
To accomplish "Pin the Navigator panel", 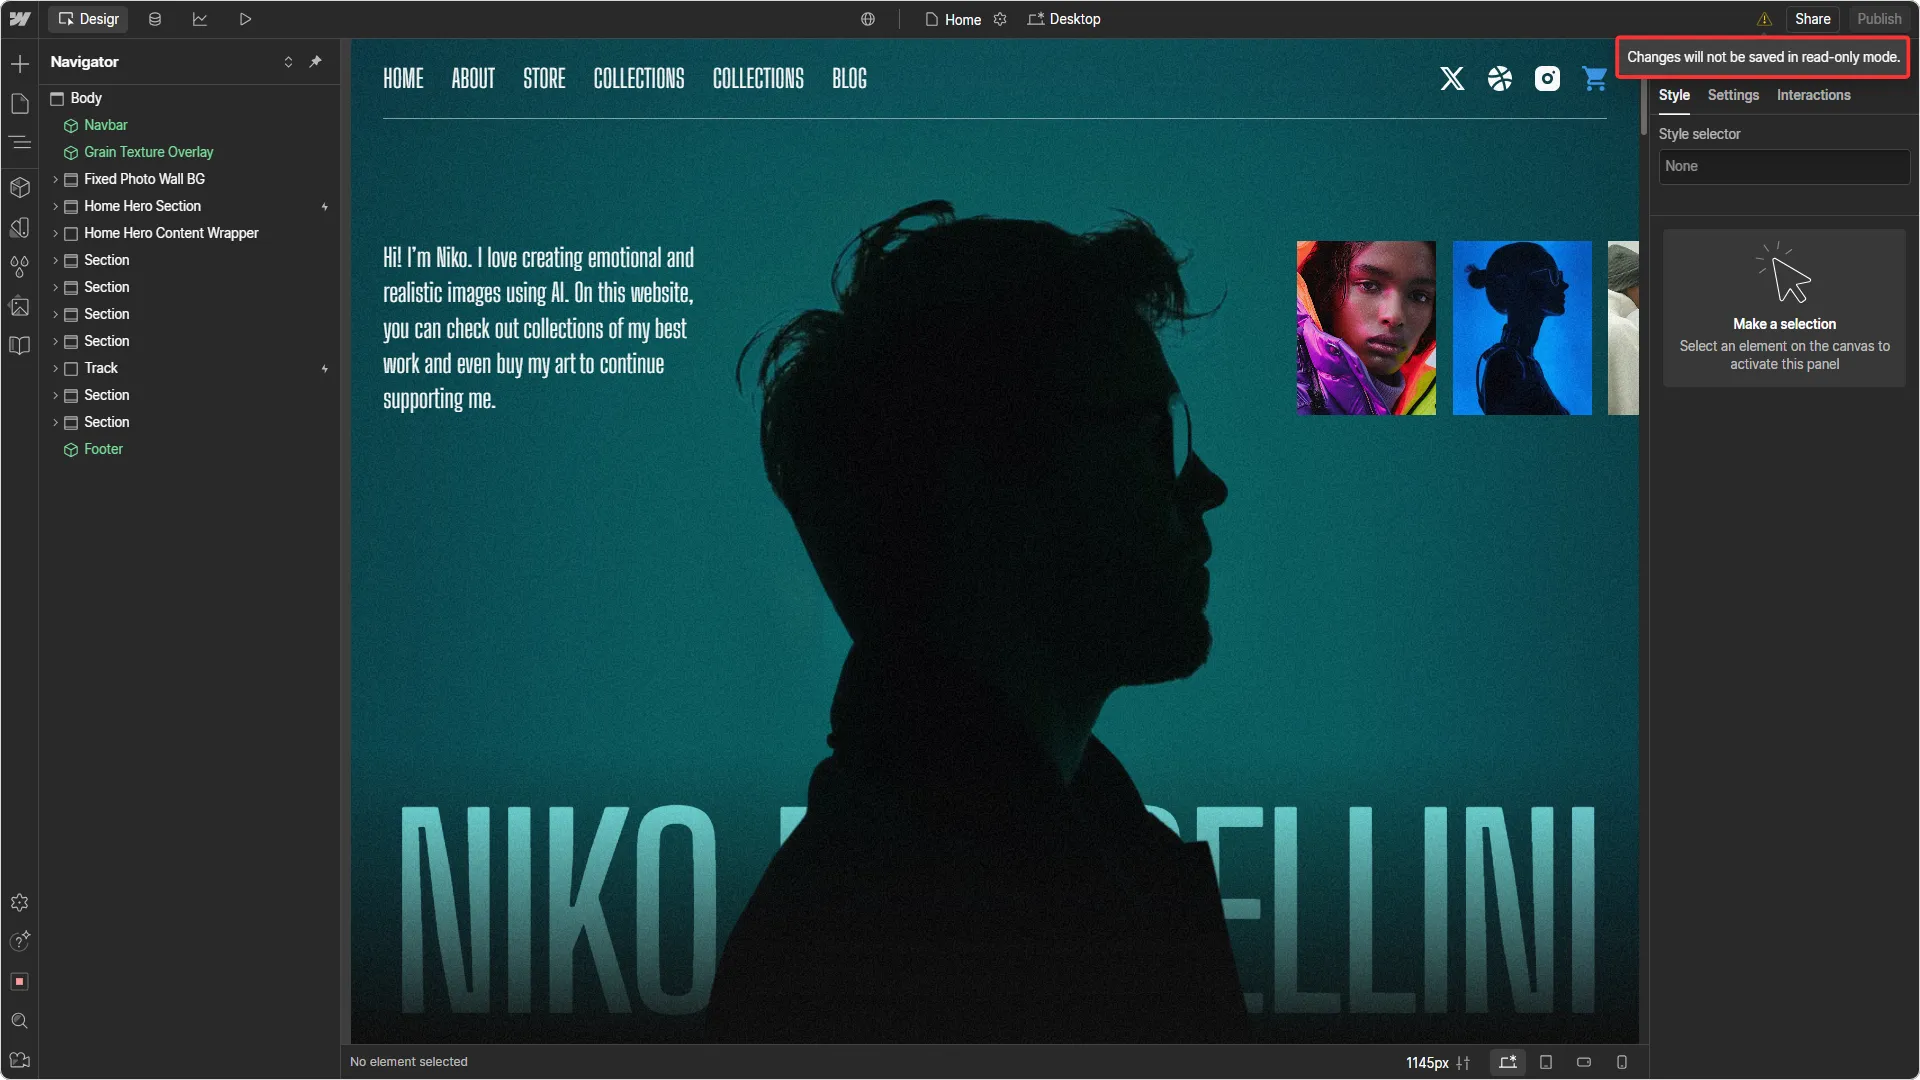I will click(315, 62).
